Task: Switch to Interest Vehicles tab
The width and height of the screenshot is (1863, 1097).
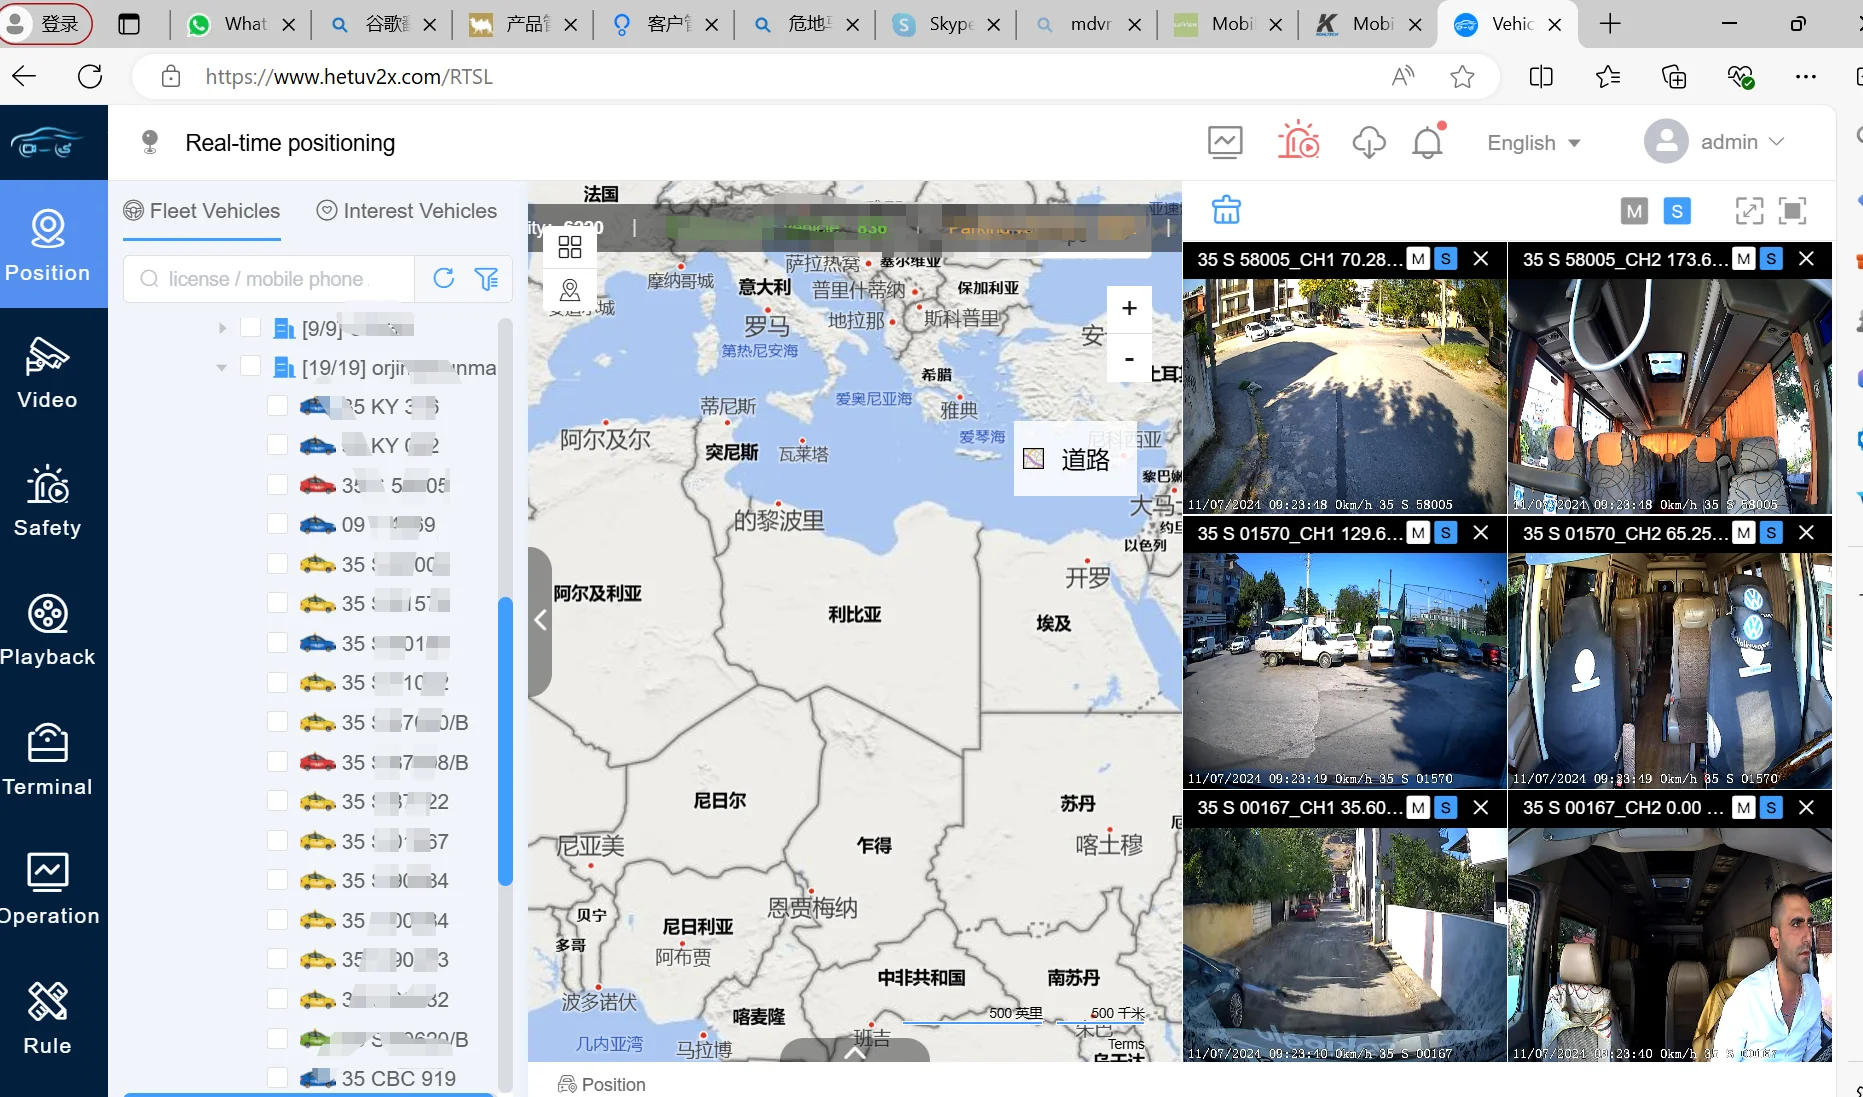Action: [x=407, y=211]
